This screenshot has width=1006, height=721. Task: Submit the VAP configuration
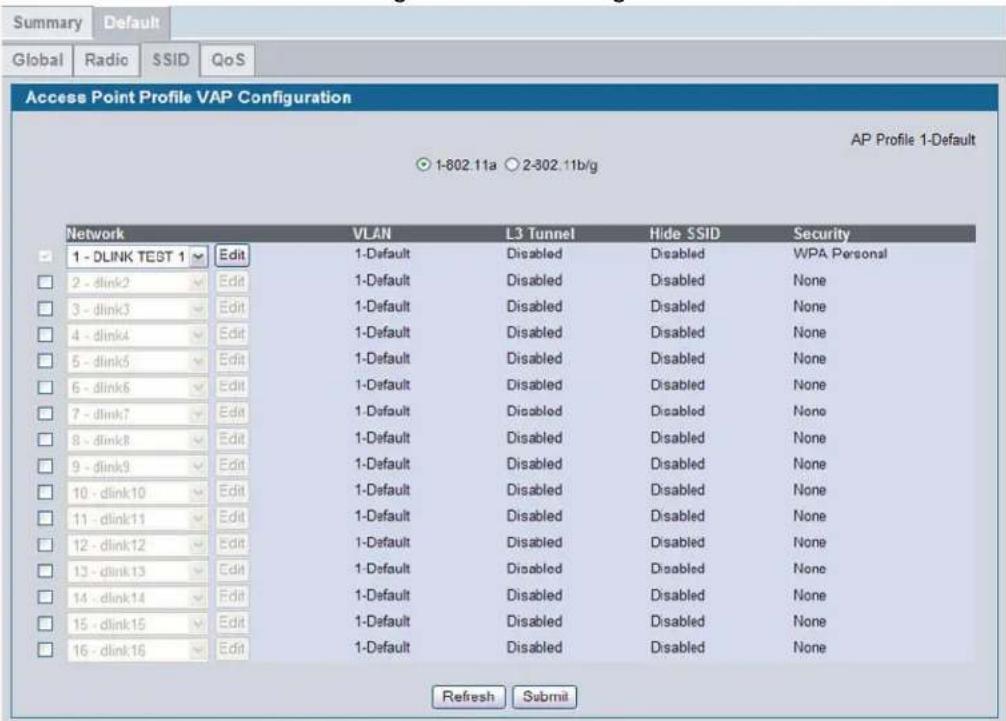545,697
